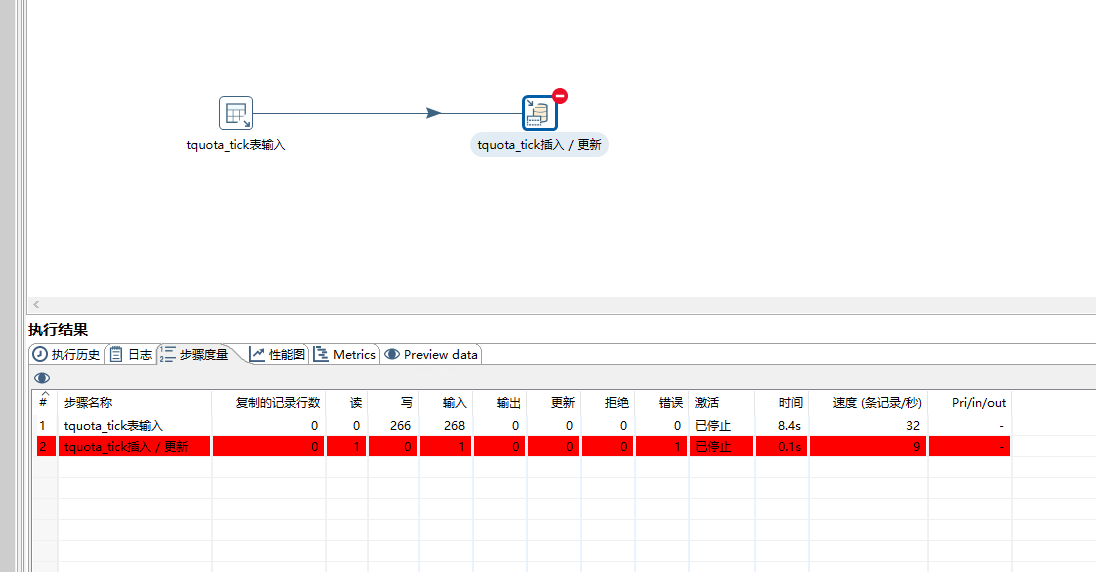Viewport: 1096px width, 572px height.
Task: Select the 步骤度量 tab
Action: (196, 355)
